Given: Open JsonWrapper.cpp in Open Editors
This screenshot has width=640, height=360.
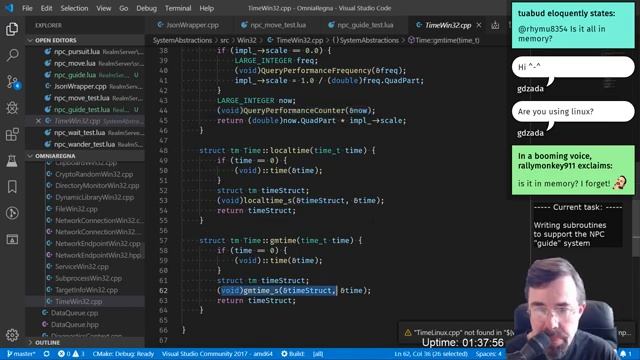Looking at the screenshot, I should [85, 87].
